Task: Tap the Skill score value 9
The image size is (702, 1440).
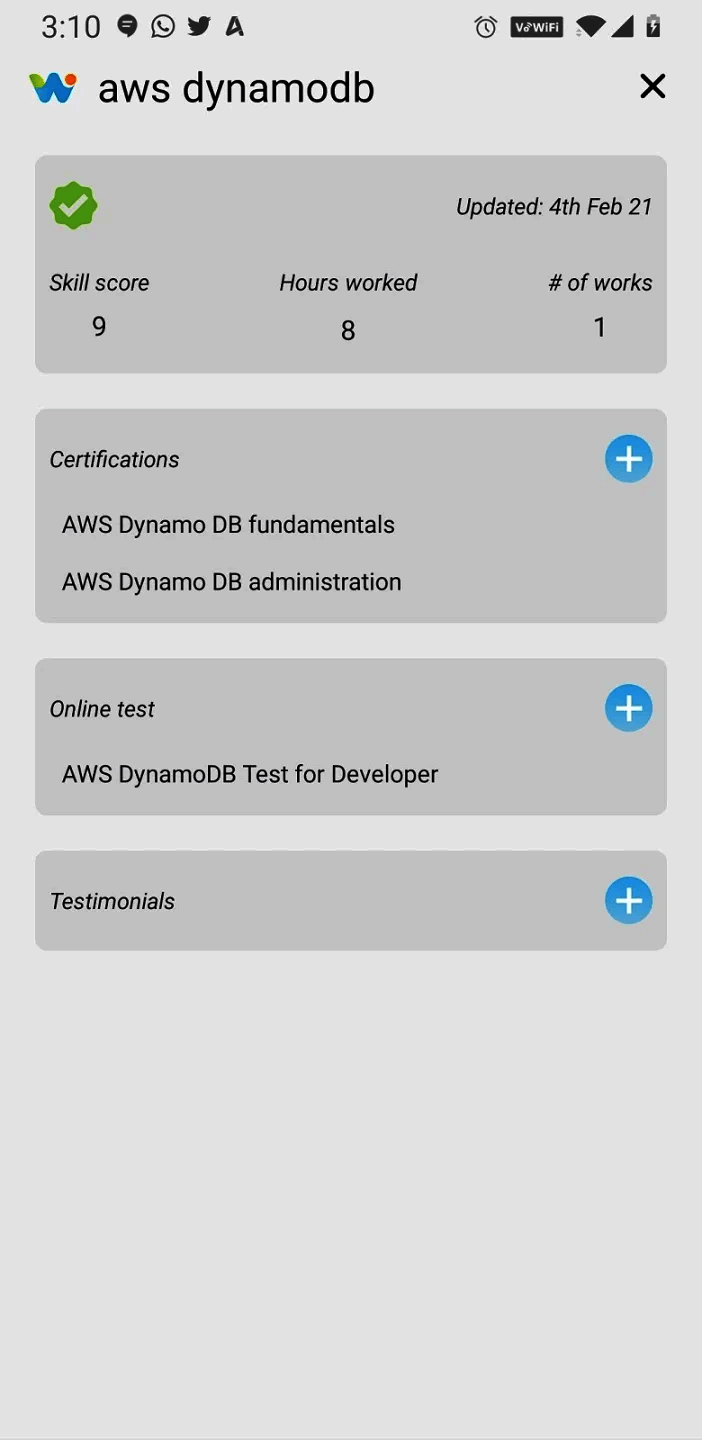Action: [99, 326]
